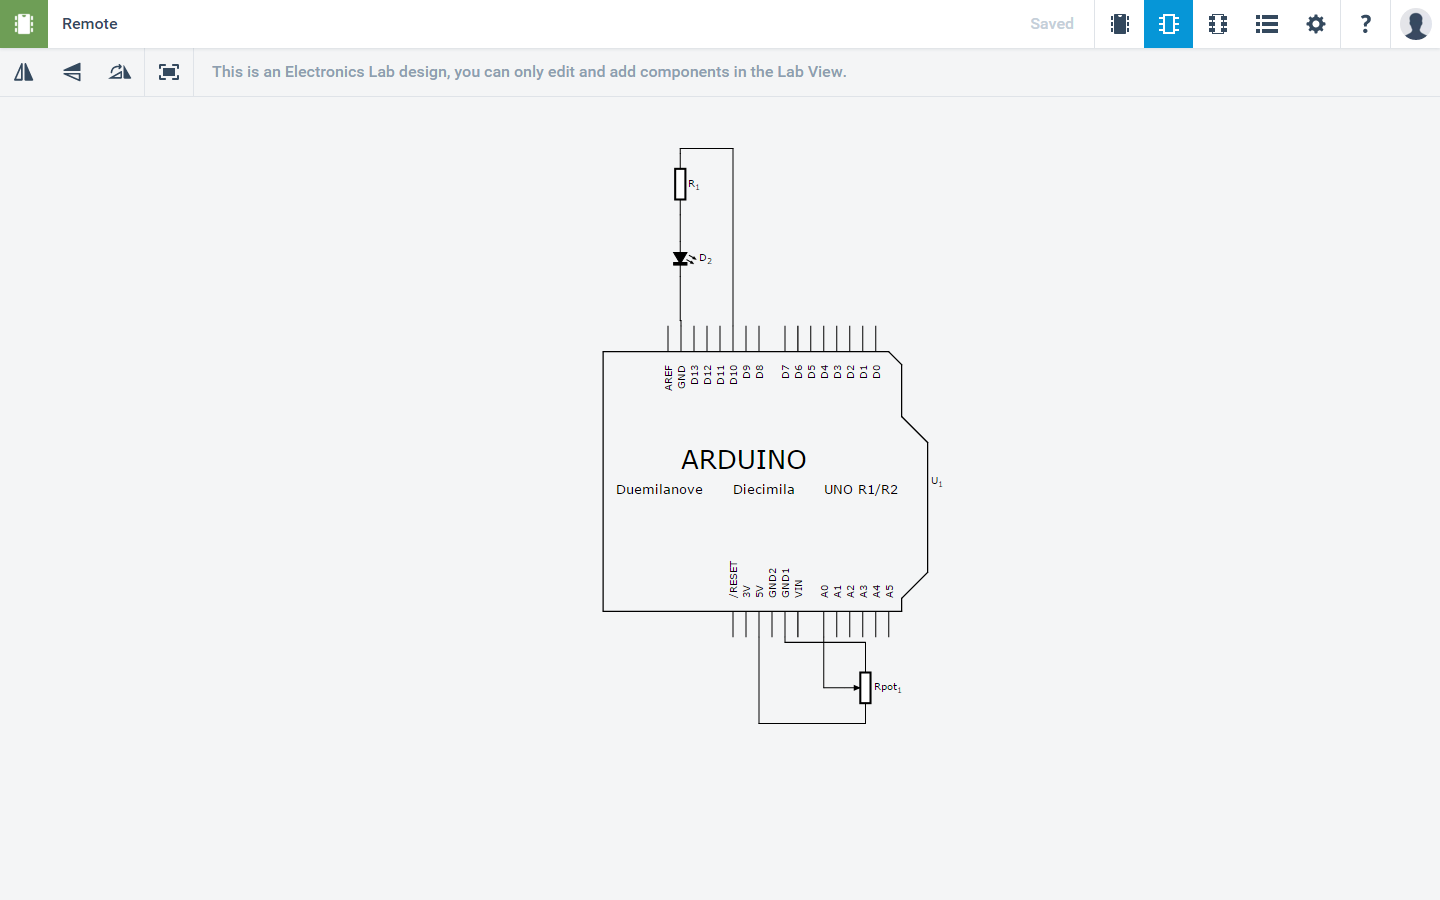
Task: Switch to the PCB View icon
Action: coord(1218,24)
